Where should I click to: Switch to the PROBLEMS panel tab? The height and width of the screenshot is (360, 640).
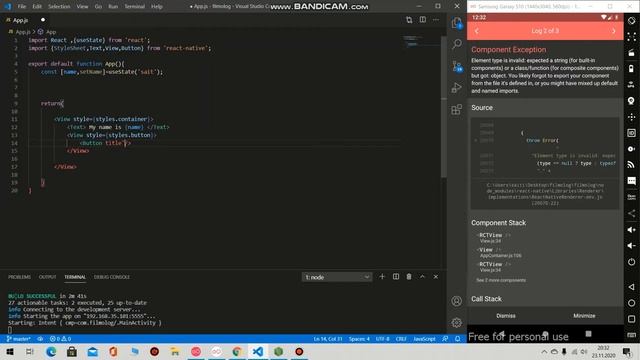pos(20,277)
